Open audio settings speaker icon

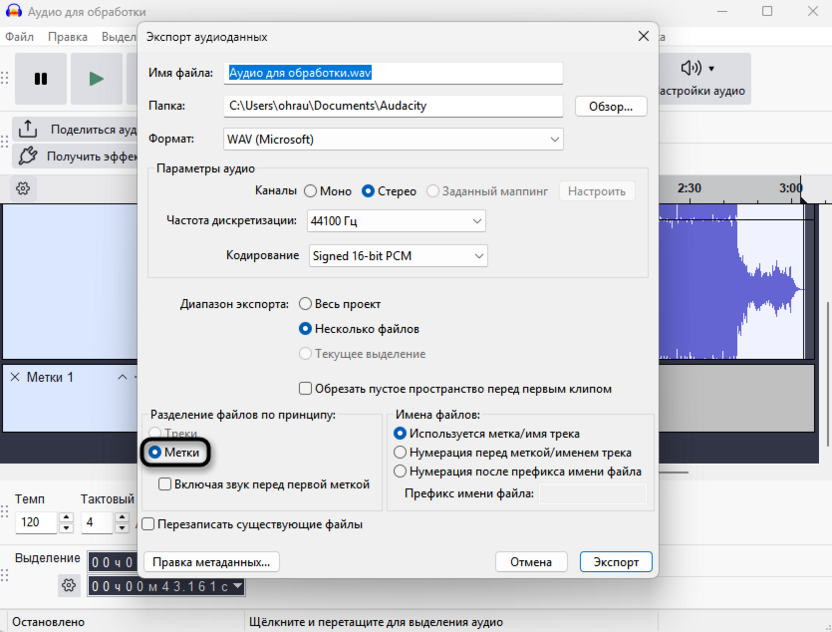pyautogui.click(x=691, y=68)
